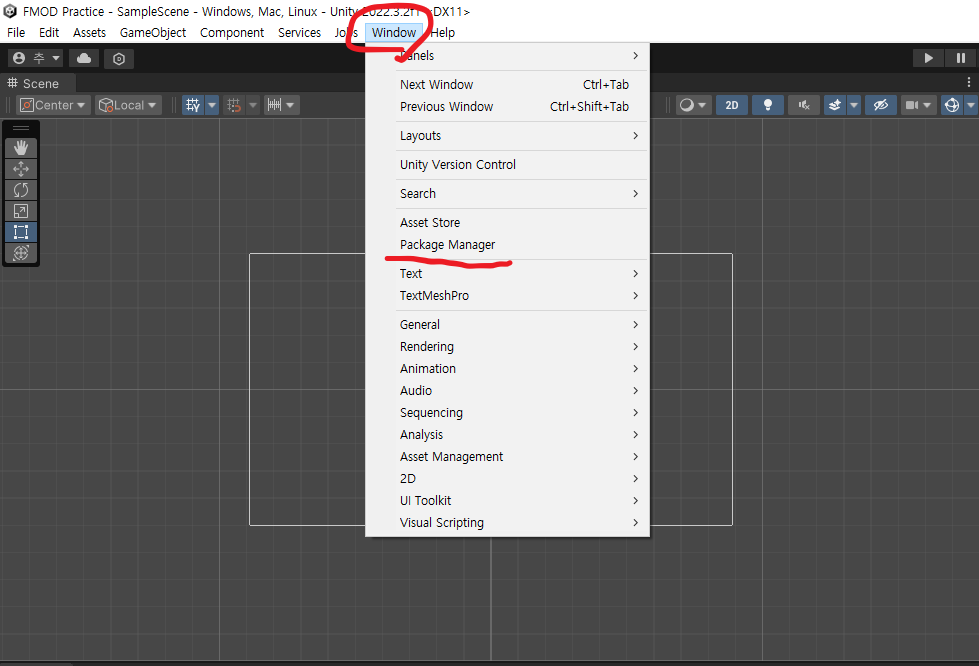The height and width of the screenshot is (666, 979).
Task: Select the Scale tool
Action: 21,212
